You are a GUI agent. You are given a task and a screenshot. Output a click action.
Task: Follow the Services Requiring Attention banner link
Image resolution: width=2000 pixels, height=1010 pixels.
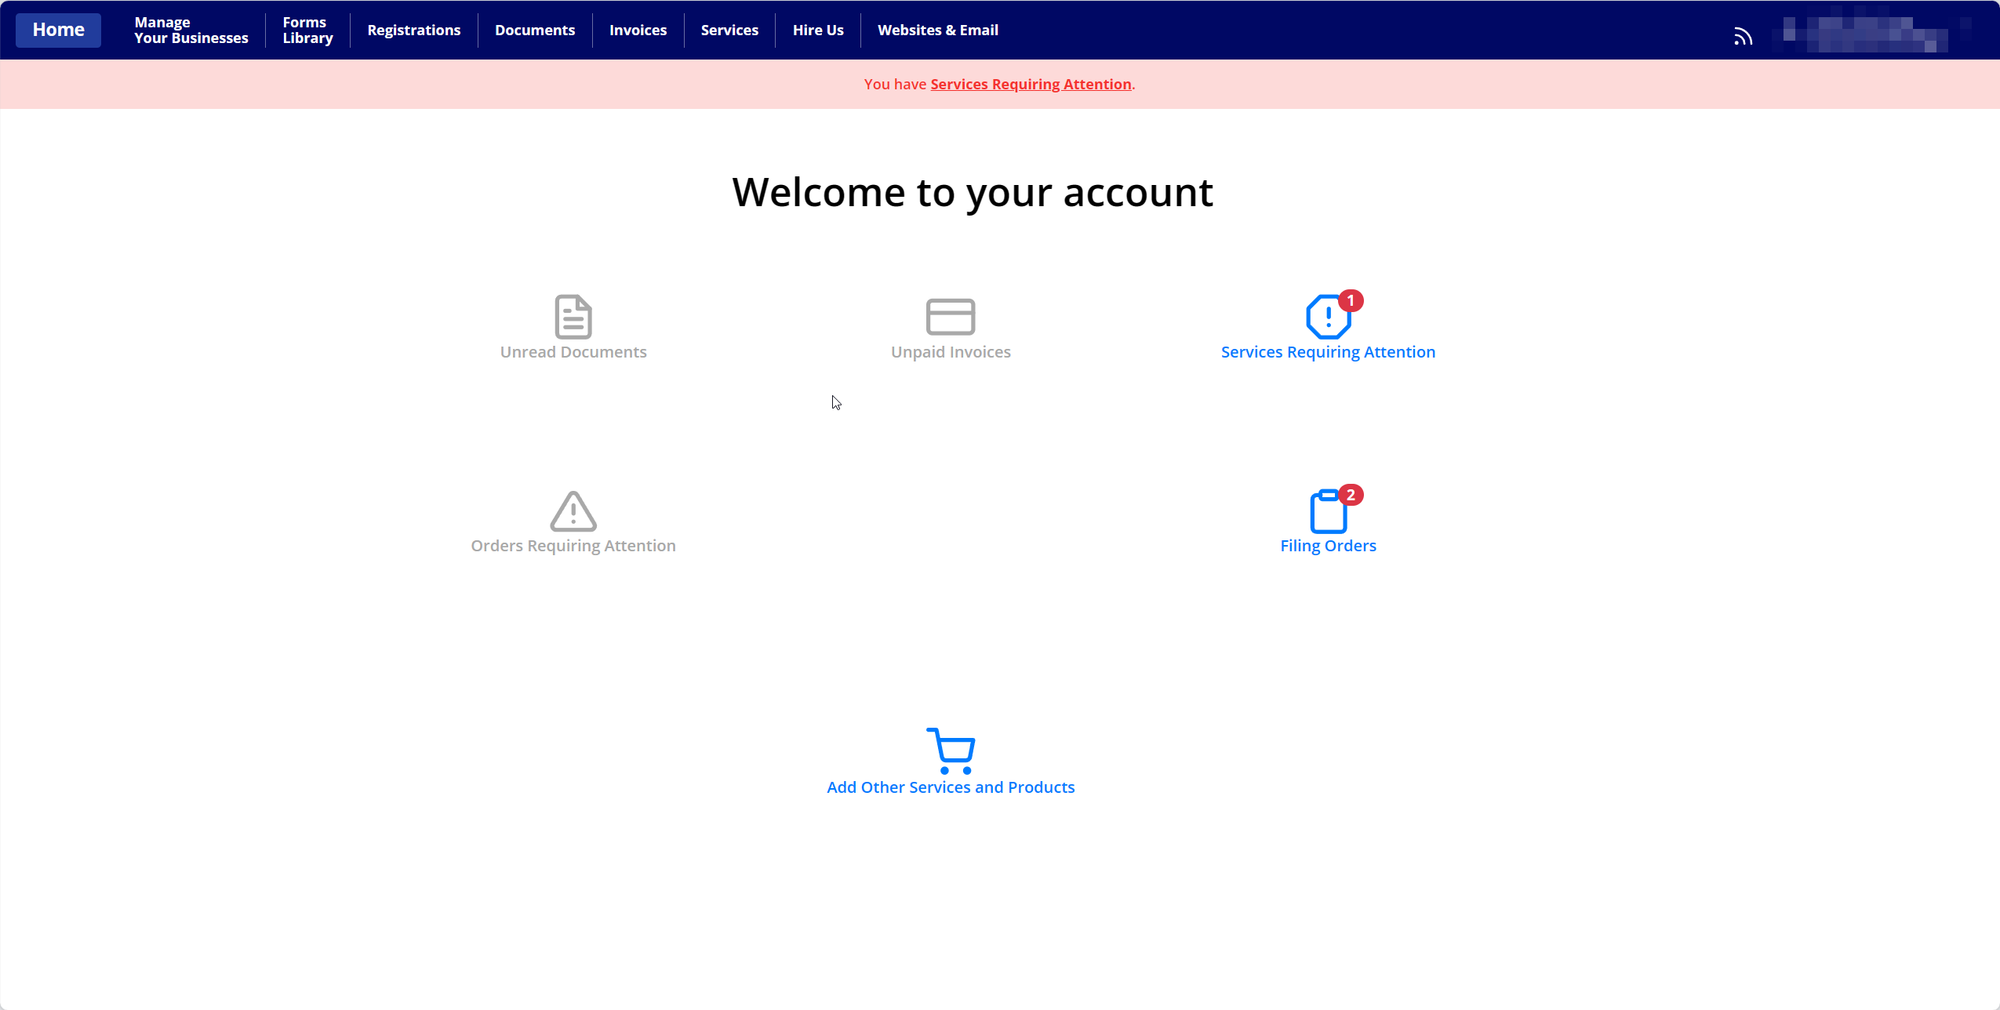pos(1031,84)
